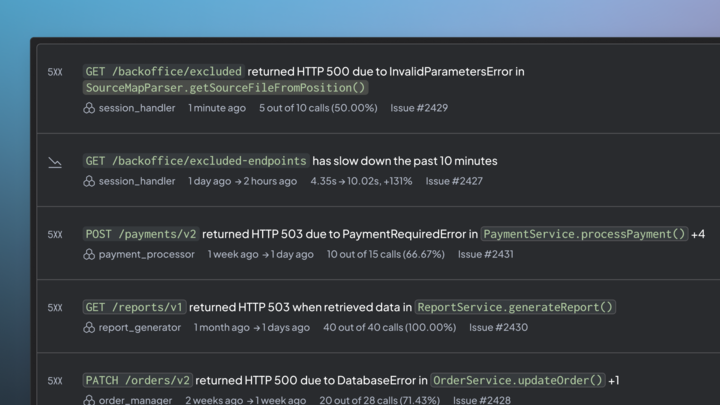Viewport: 720px width, 405px height.
Task: Click the service icon next to payment_processor
Action: click(x=89, y=254)
